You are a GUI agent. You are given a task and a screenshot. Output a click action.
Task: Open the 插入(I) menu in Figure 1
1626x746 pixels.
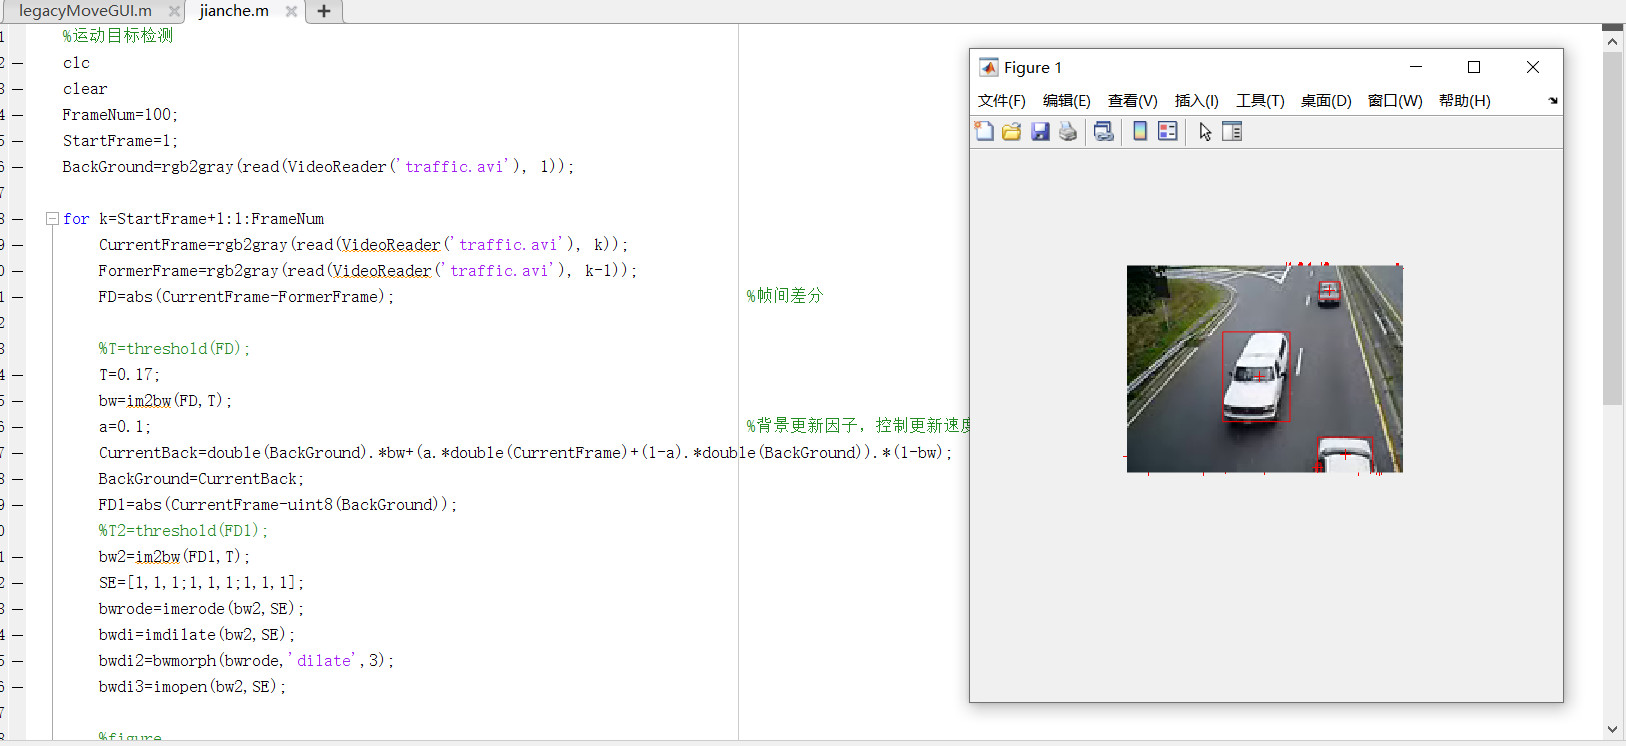tap(1196, 100)
